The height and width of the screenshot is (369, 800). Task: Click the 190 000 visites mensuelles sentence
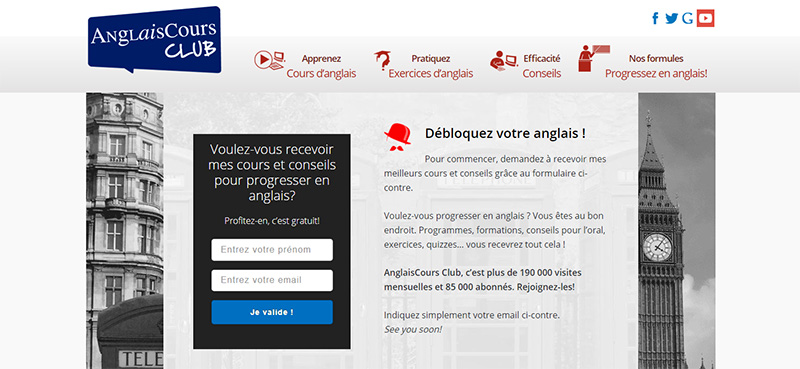pos(482,280)
